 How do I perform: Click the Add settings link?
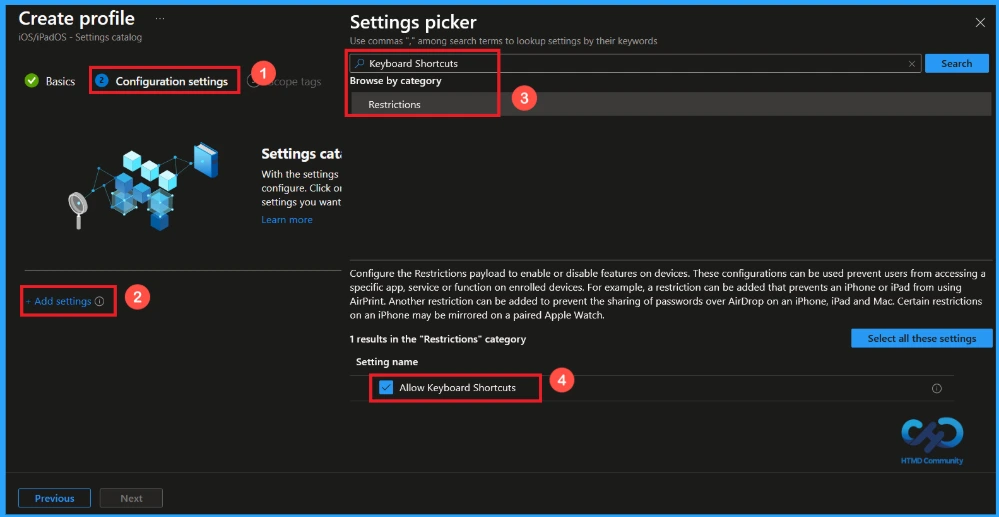[58, 302]
